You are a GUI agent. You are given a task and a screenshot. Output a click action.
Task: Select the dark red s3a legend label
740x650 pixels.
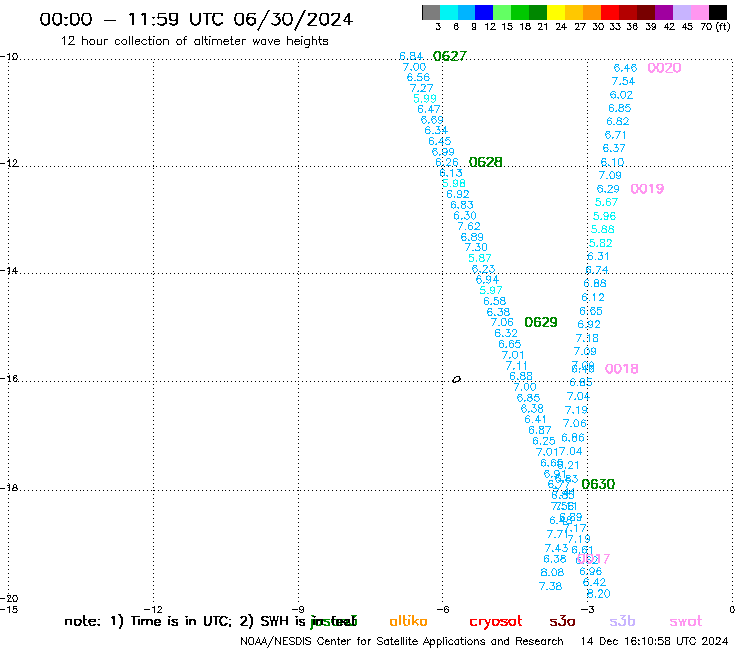[x=563, y=621]
